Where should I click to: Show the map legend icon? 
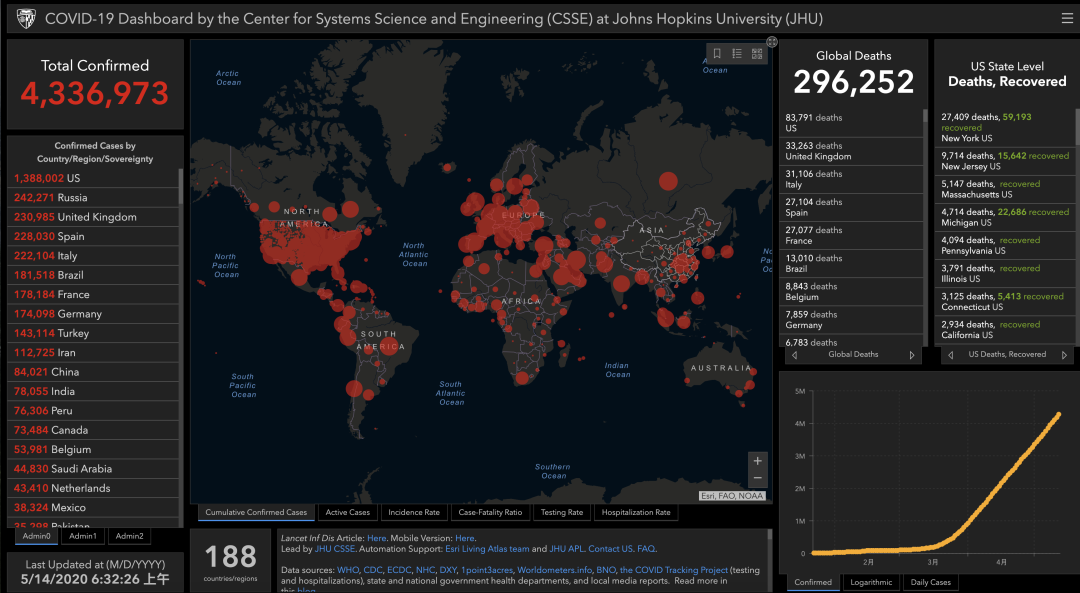pyautogui.click(x=737, y=54)
